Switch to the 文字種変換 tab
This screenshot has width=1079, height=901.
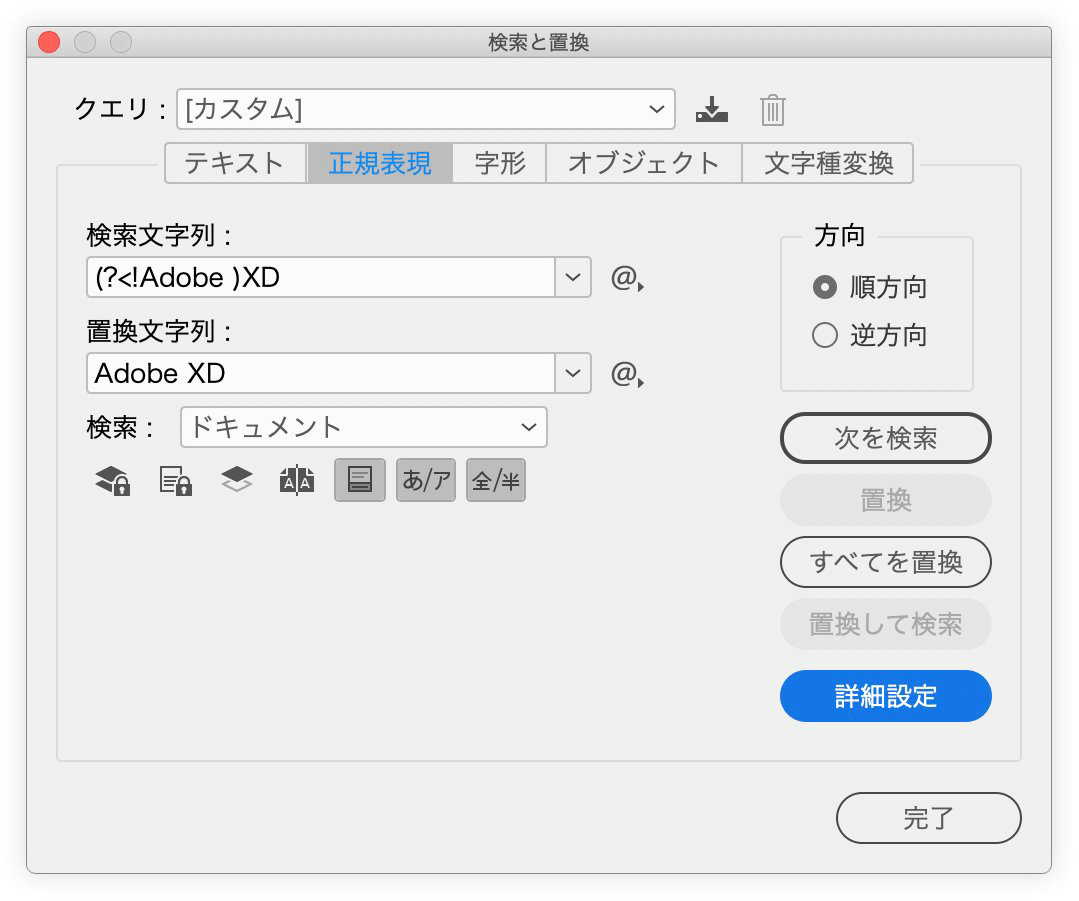point(828,163)
